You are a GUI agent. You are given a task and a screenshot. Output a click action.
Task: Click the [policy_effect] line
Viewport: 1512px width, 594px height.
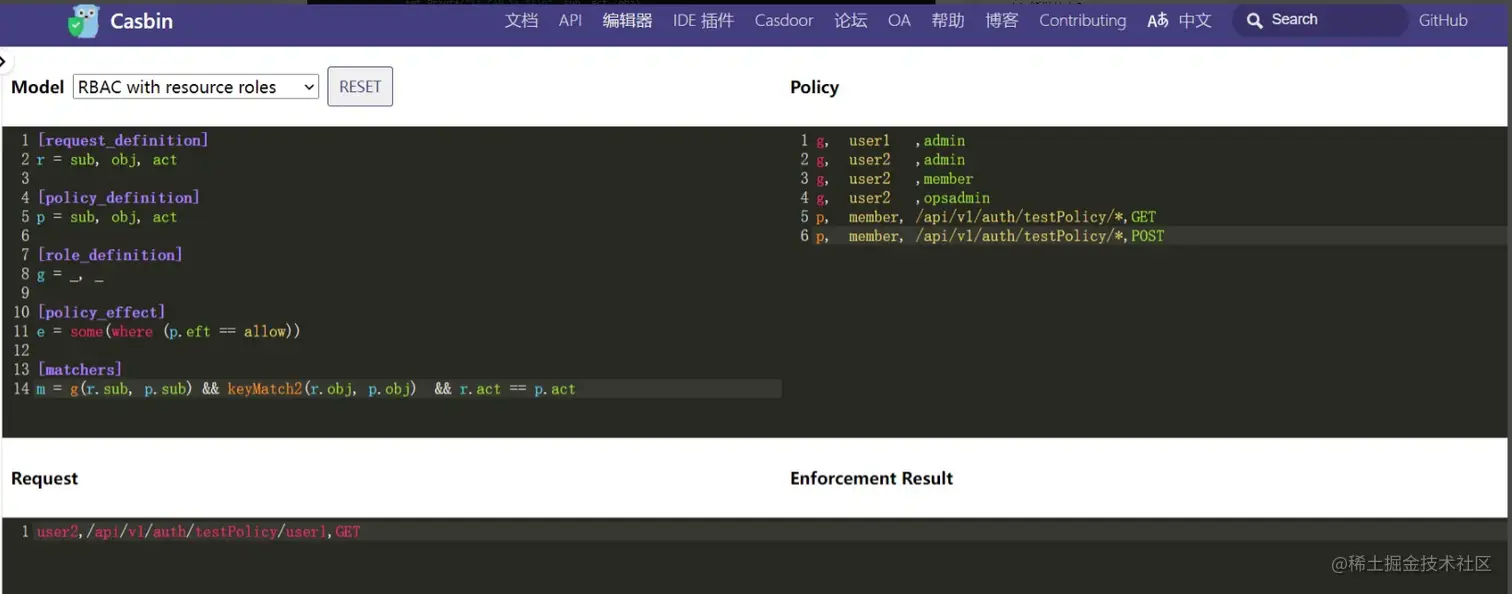click(101, 312)
